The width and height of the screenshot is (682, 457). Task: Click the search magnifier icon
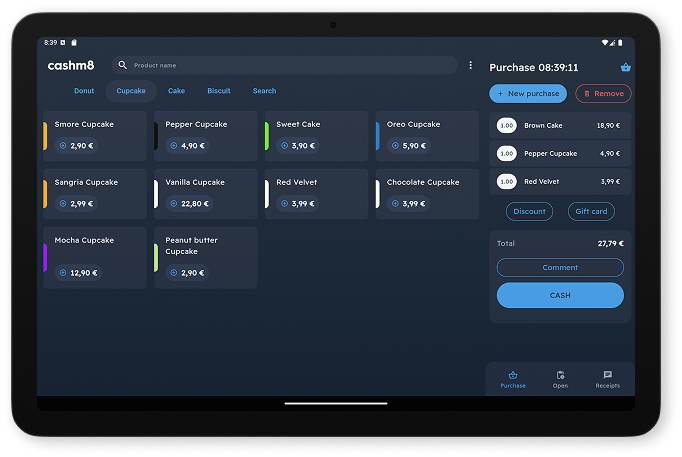pos(123,65)
